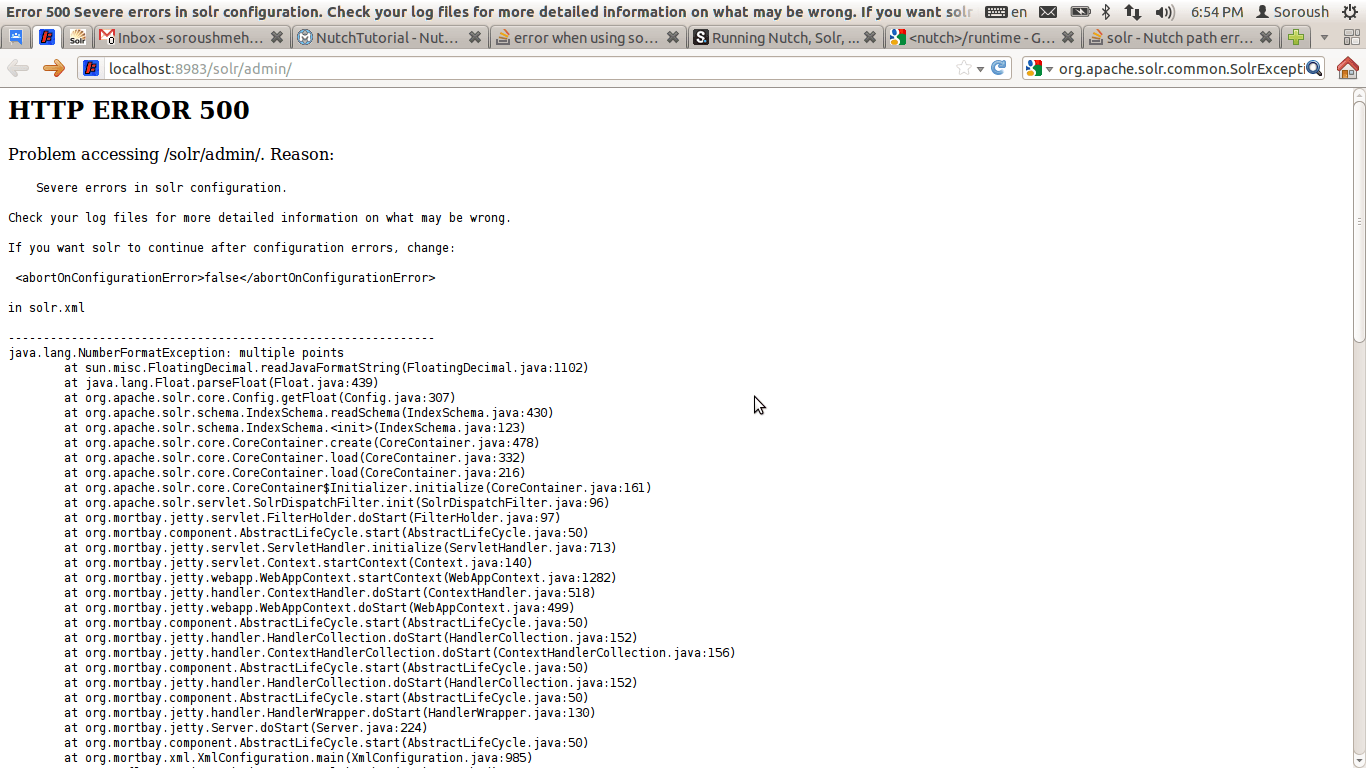Open the network connection indicator
The width and height of the screenshot is (1366, 768).
(x=1133, y=12)
